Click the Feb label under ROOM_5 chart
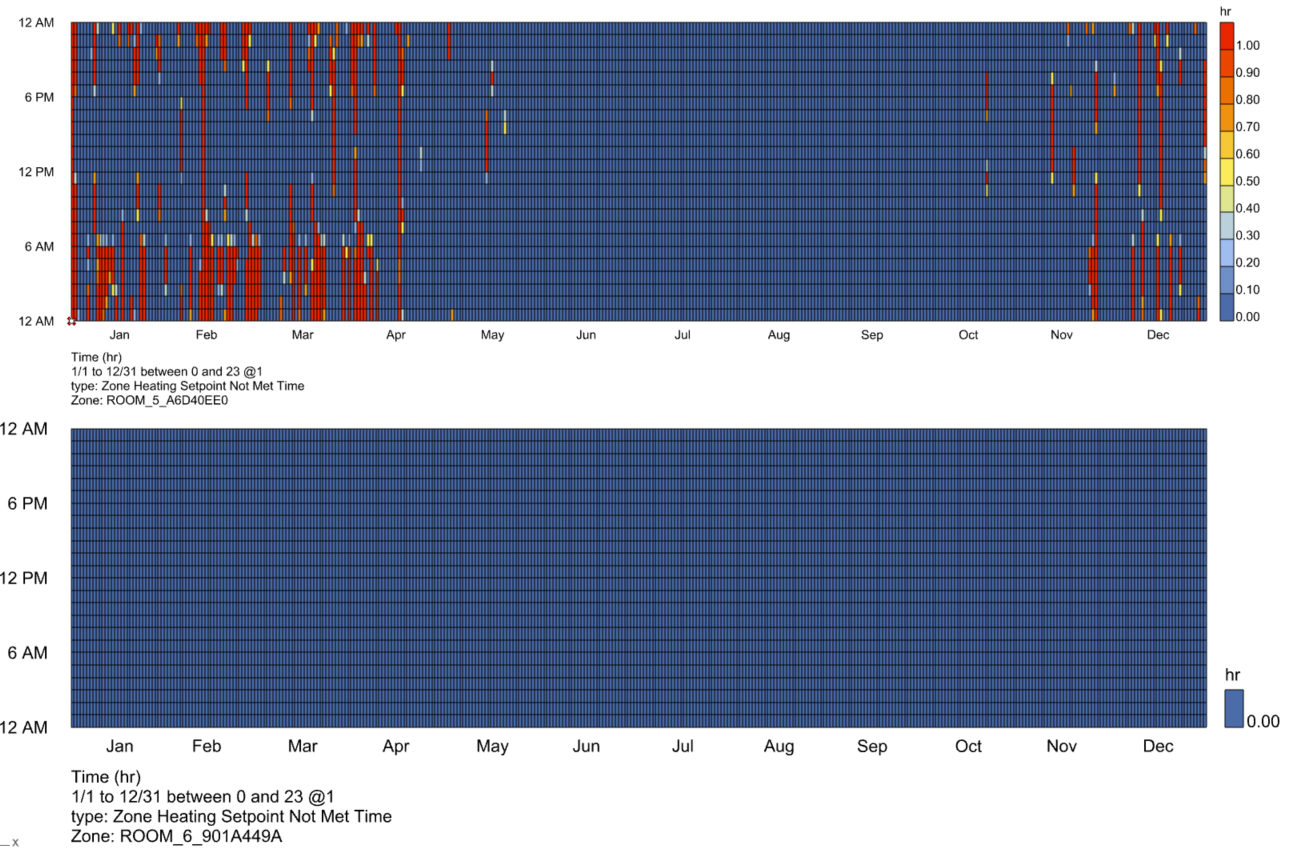The image size is (1291, 854). coord(206,335)
